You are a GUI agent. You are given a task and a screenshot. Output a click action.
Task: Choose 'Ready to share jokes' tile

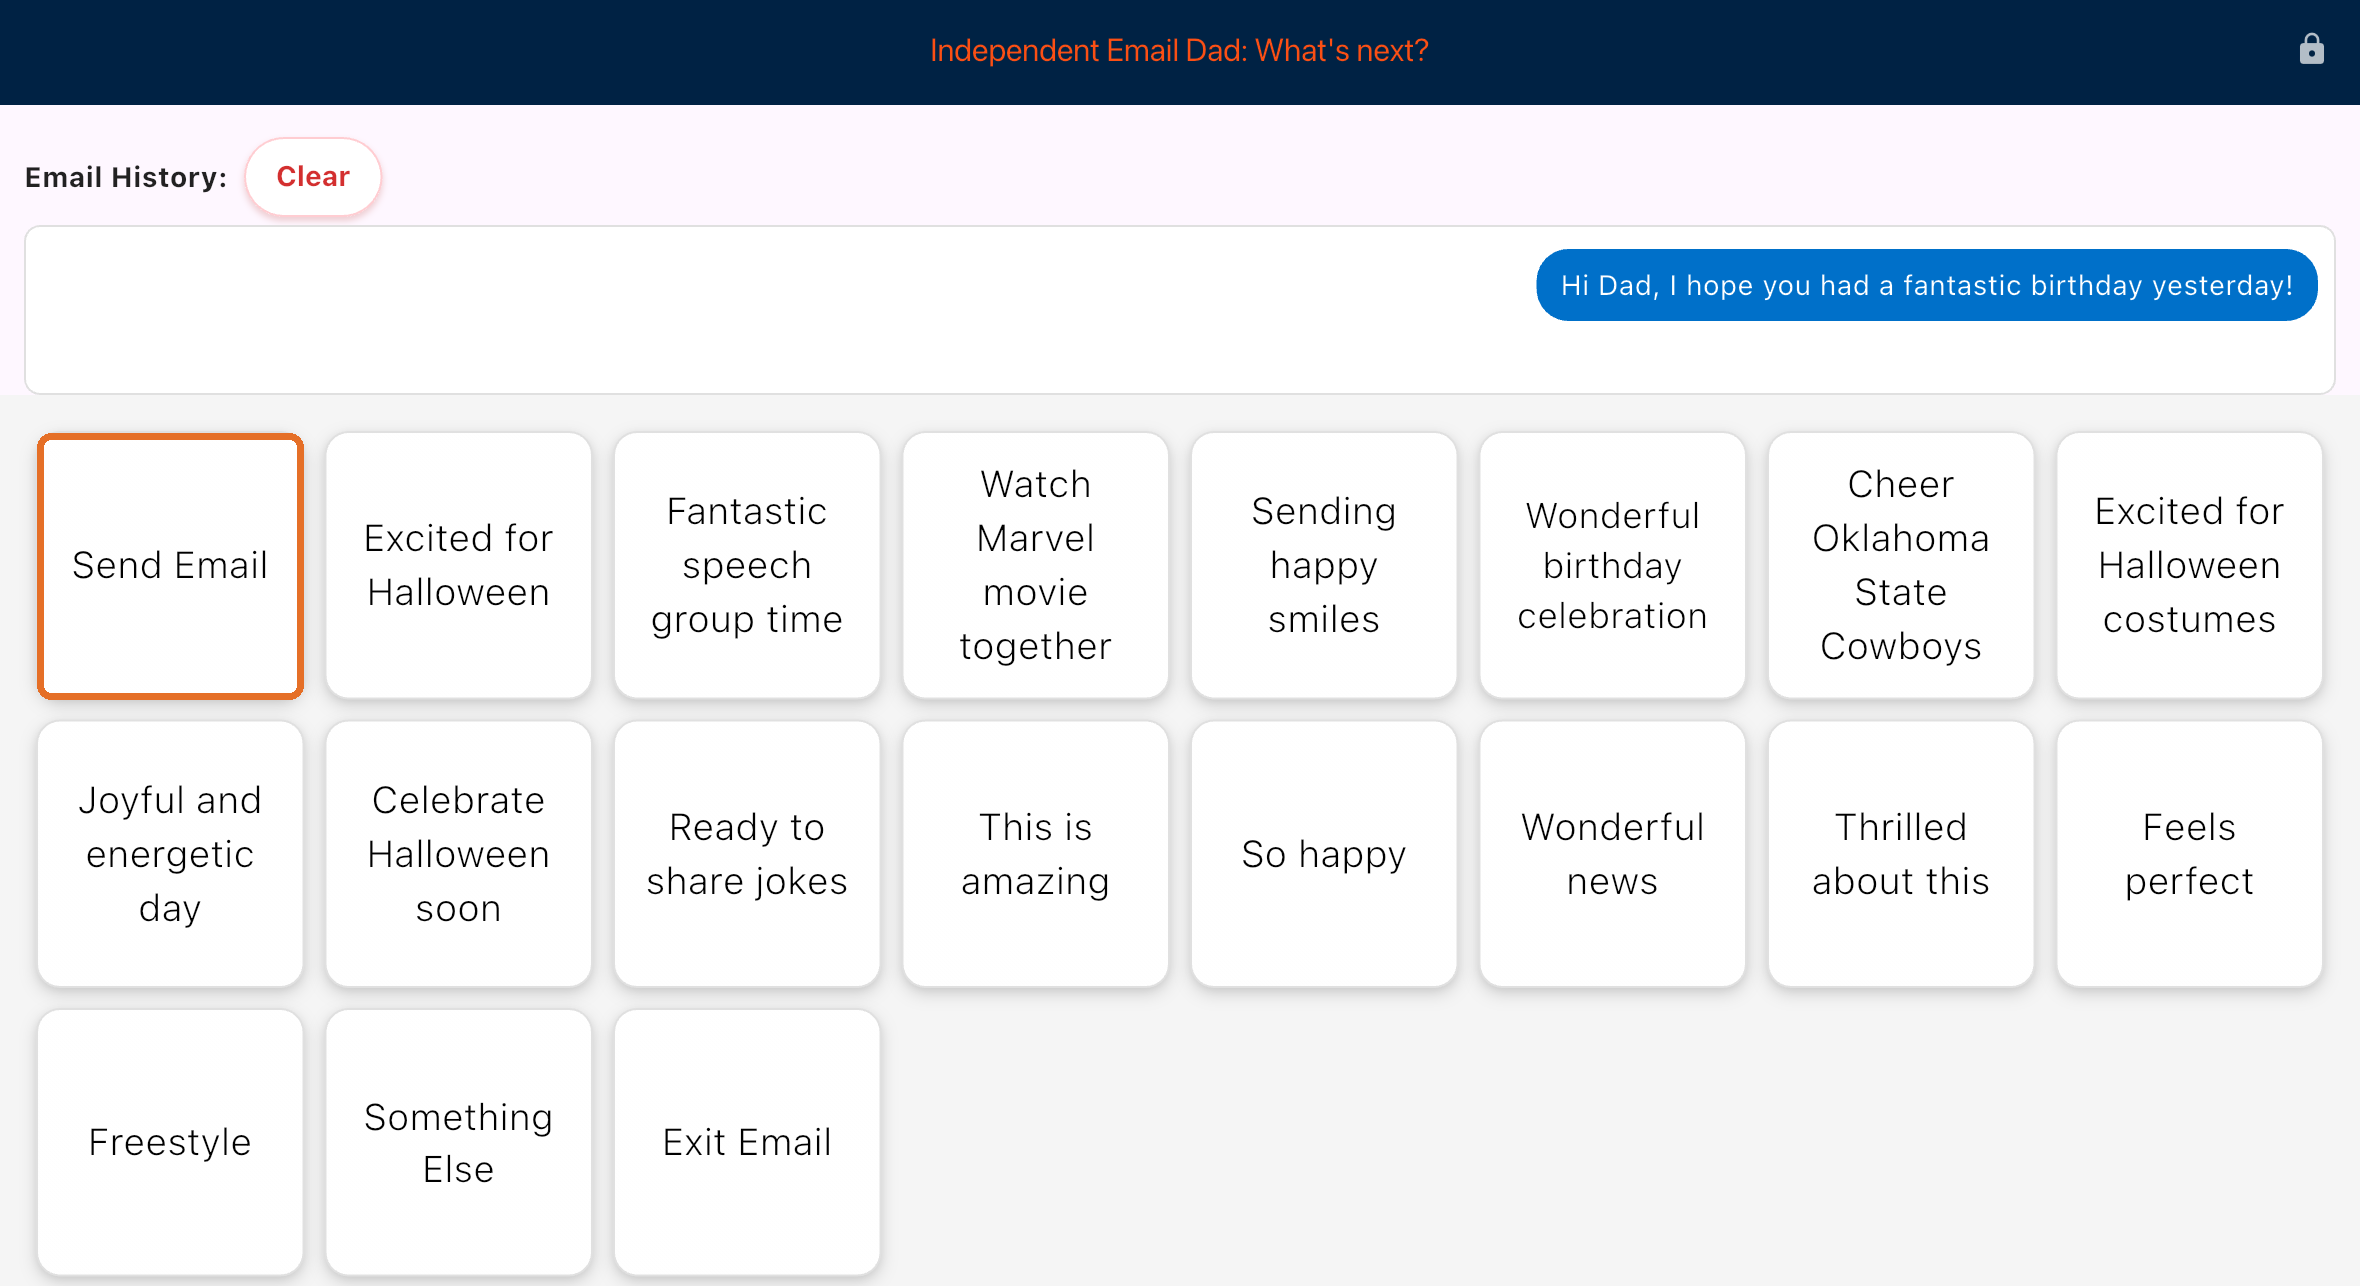point(747,854)
